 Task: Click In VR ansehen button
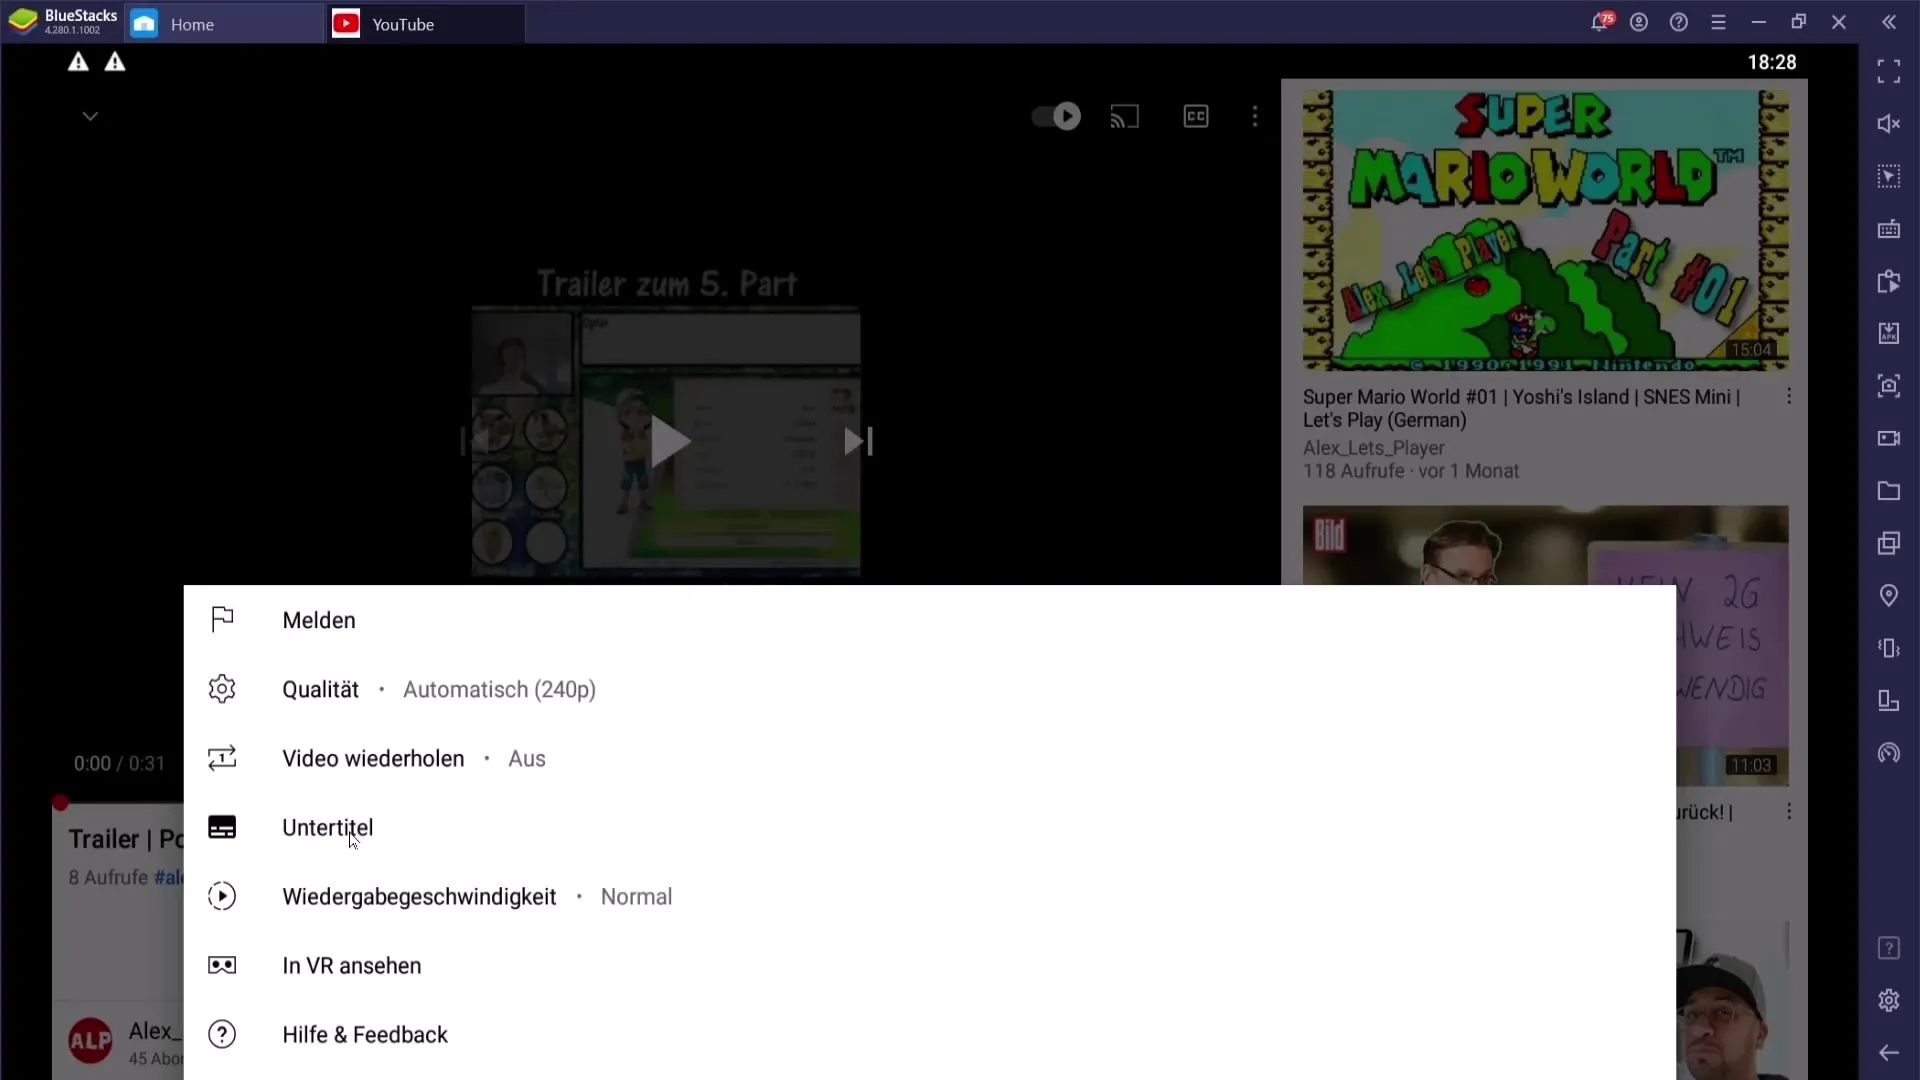[x=351, y=965]
